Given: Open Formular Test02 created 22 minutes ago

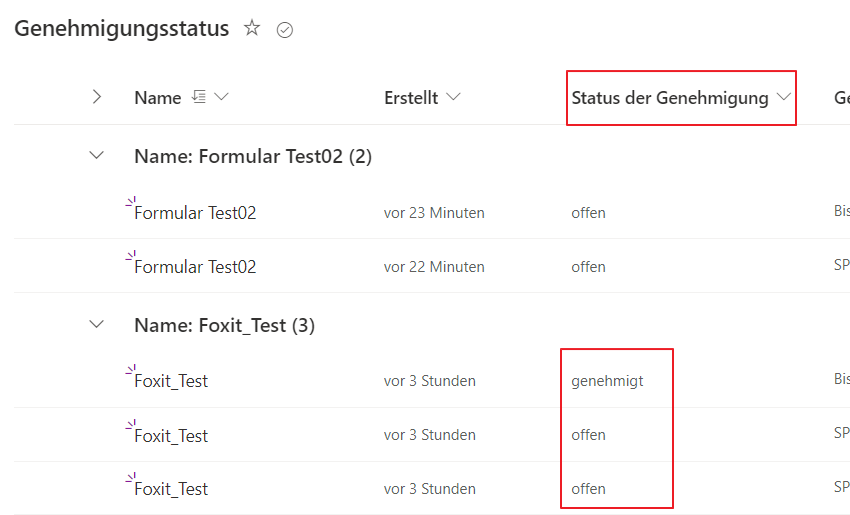Looking at the screenshot, I should (x=195, y=267).
